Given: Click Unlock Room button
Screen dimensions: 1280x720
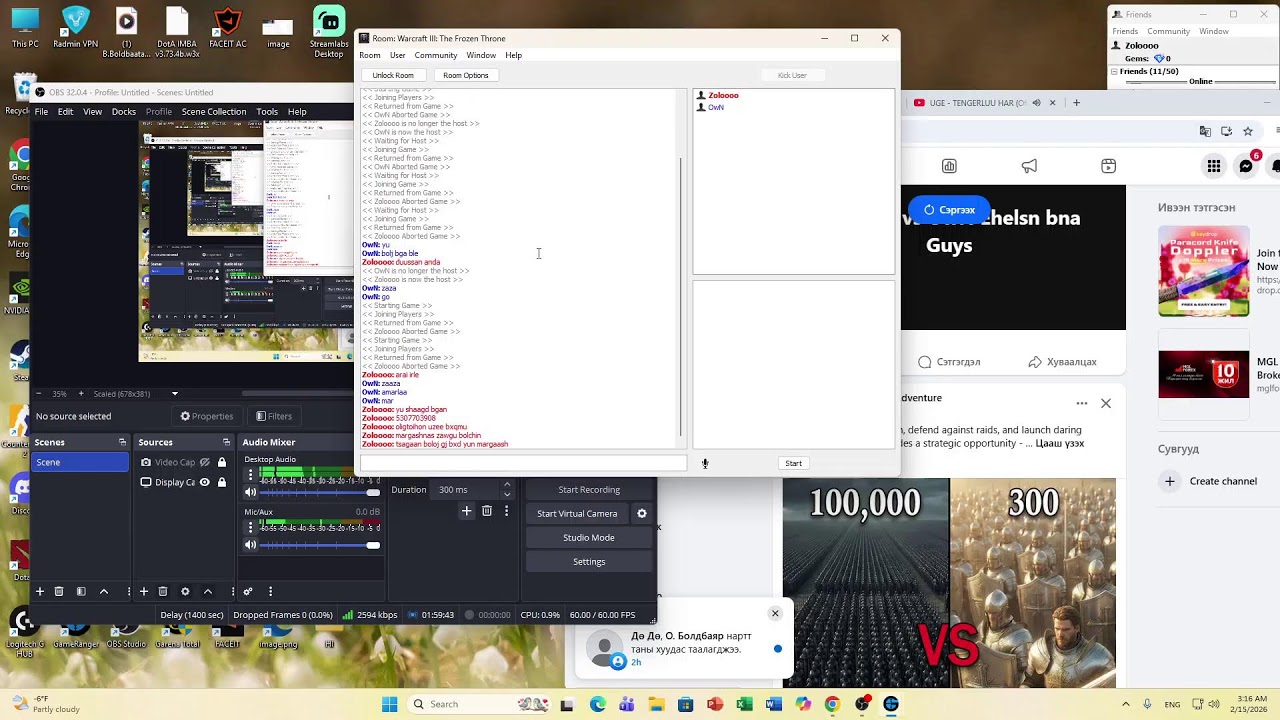Looking at the screenshot, I should 393,75.
